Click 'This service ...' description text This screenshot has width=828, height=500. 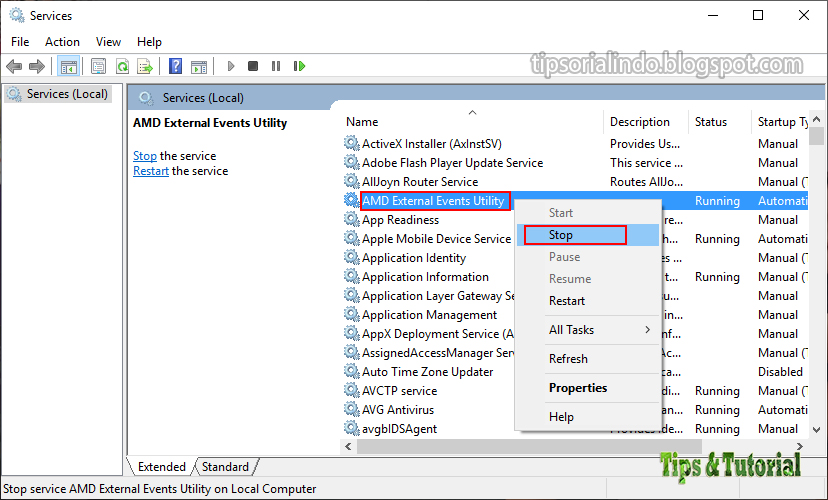[x=646, y=163]
